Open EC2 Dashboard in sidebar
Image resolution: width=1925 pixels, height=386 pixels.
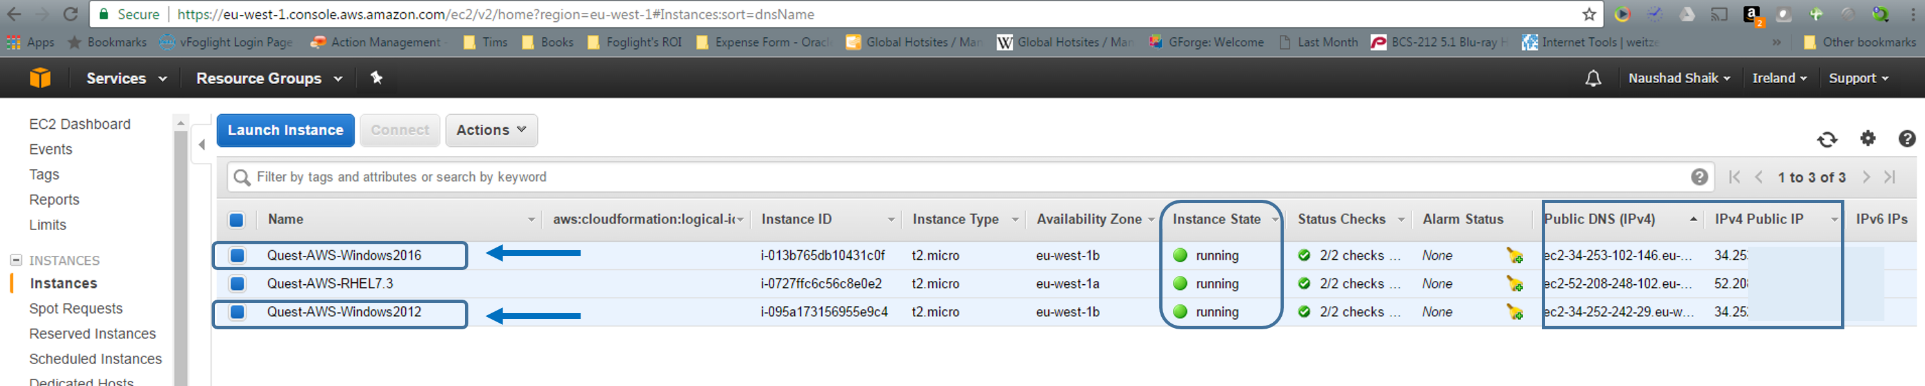click(x=80, y=124)
